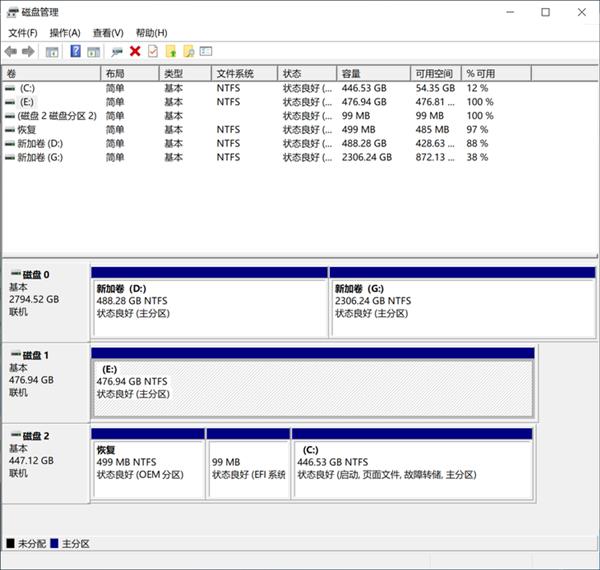
Task: Click the 磁盘 0 disk label panel
Action: [45, 300]
